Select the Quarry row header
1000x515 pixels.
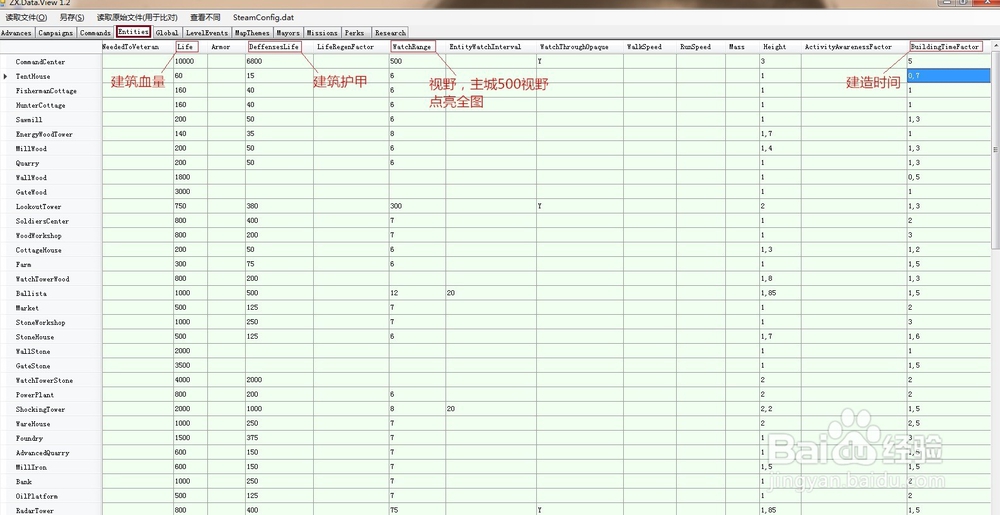coord(51,163)
